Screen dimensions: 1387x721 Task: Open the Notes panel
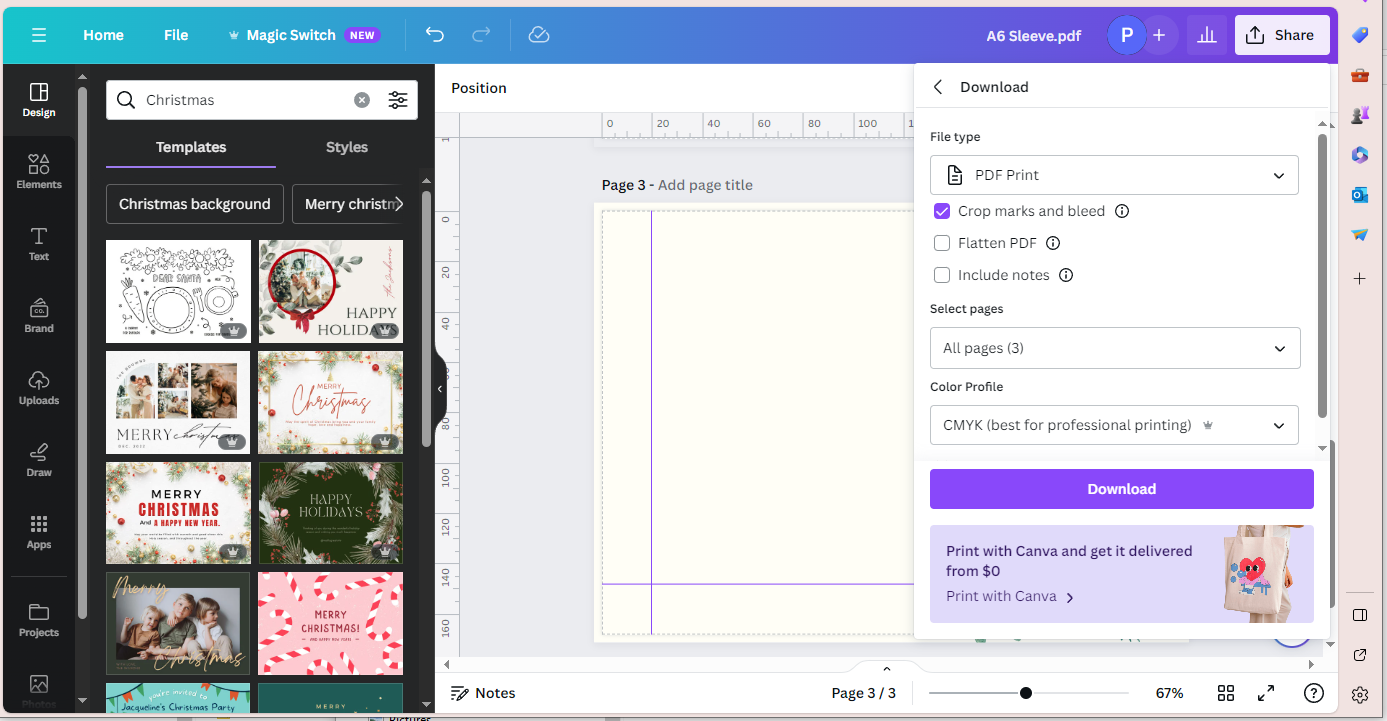point(484,693)
